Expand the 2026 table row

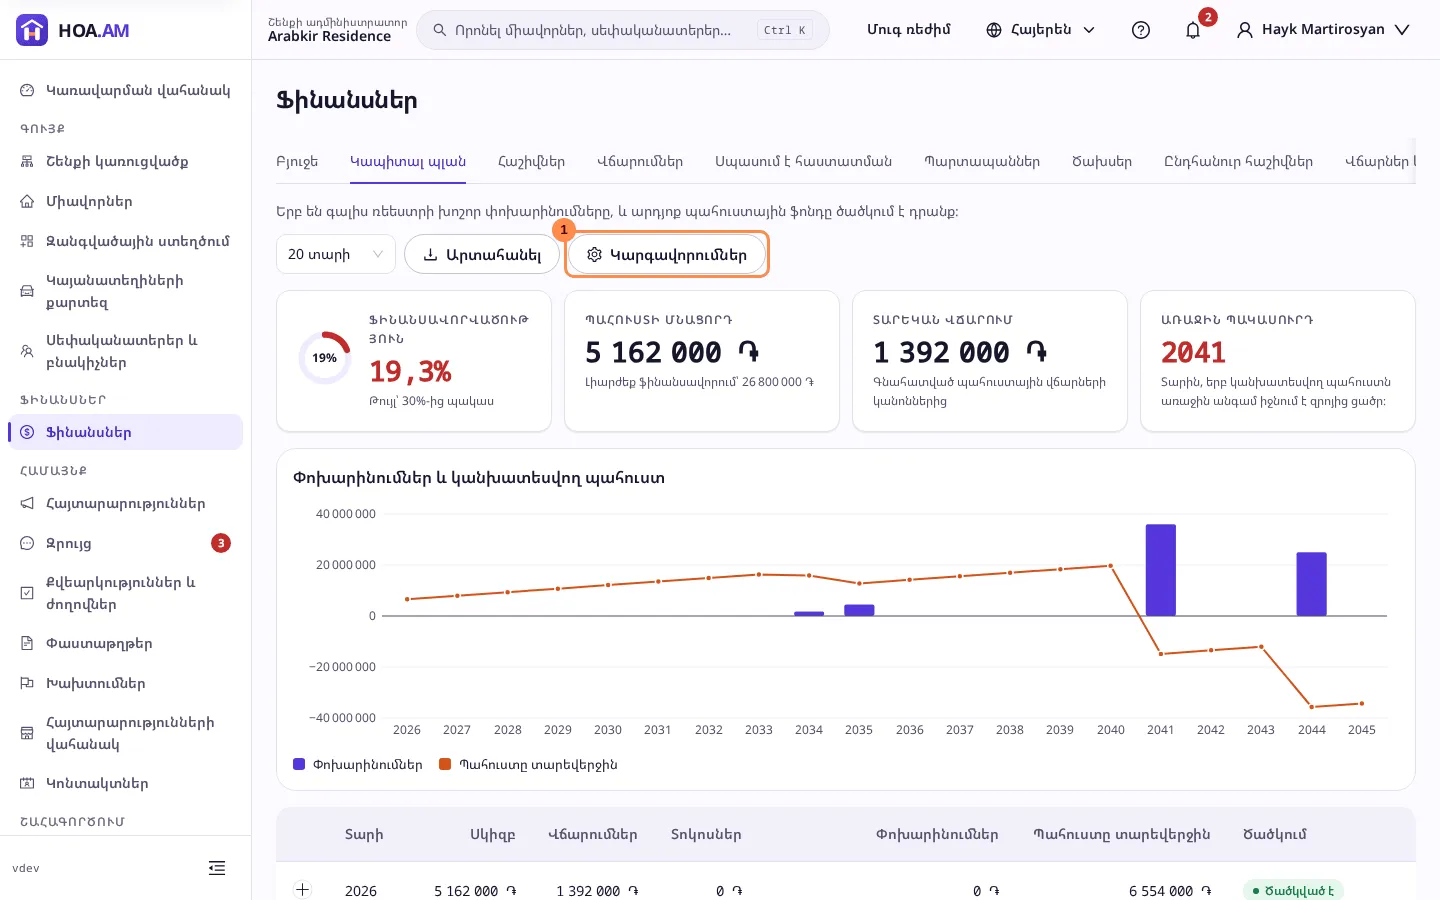pyautogui.click(x=302, y=890)
